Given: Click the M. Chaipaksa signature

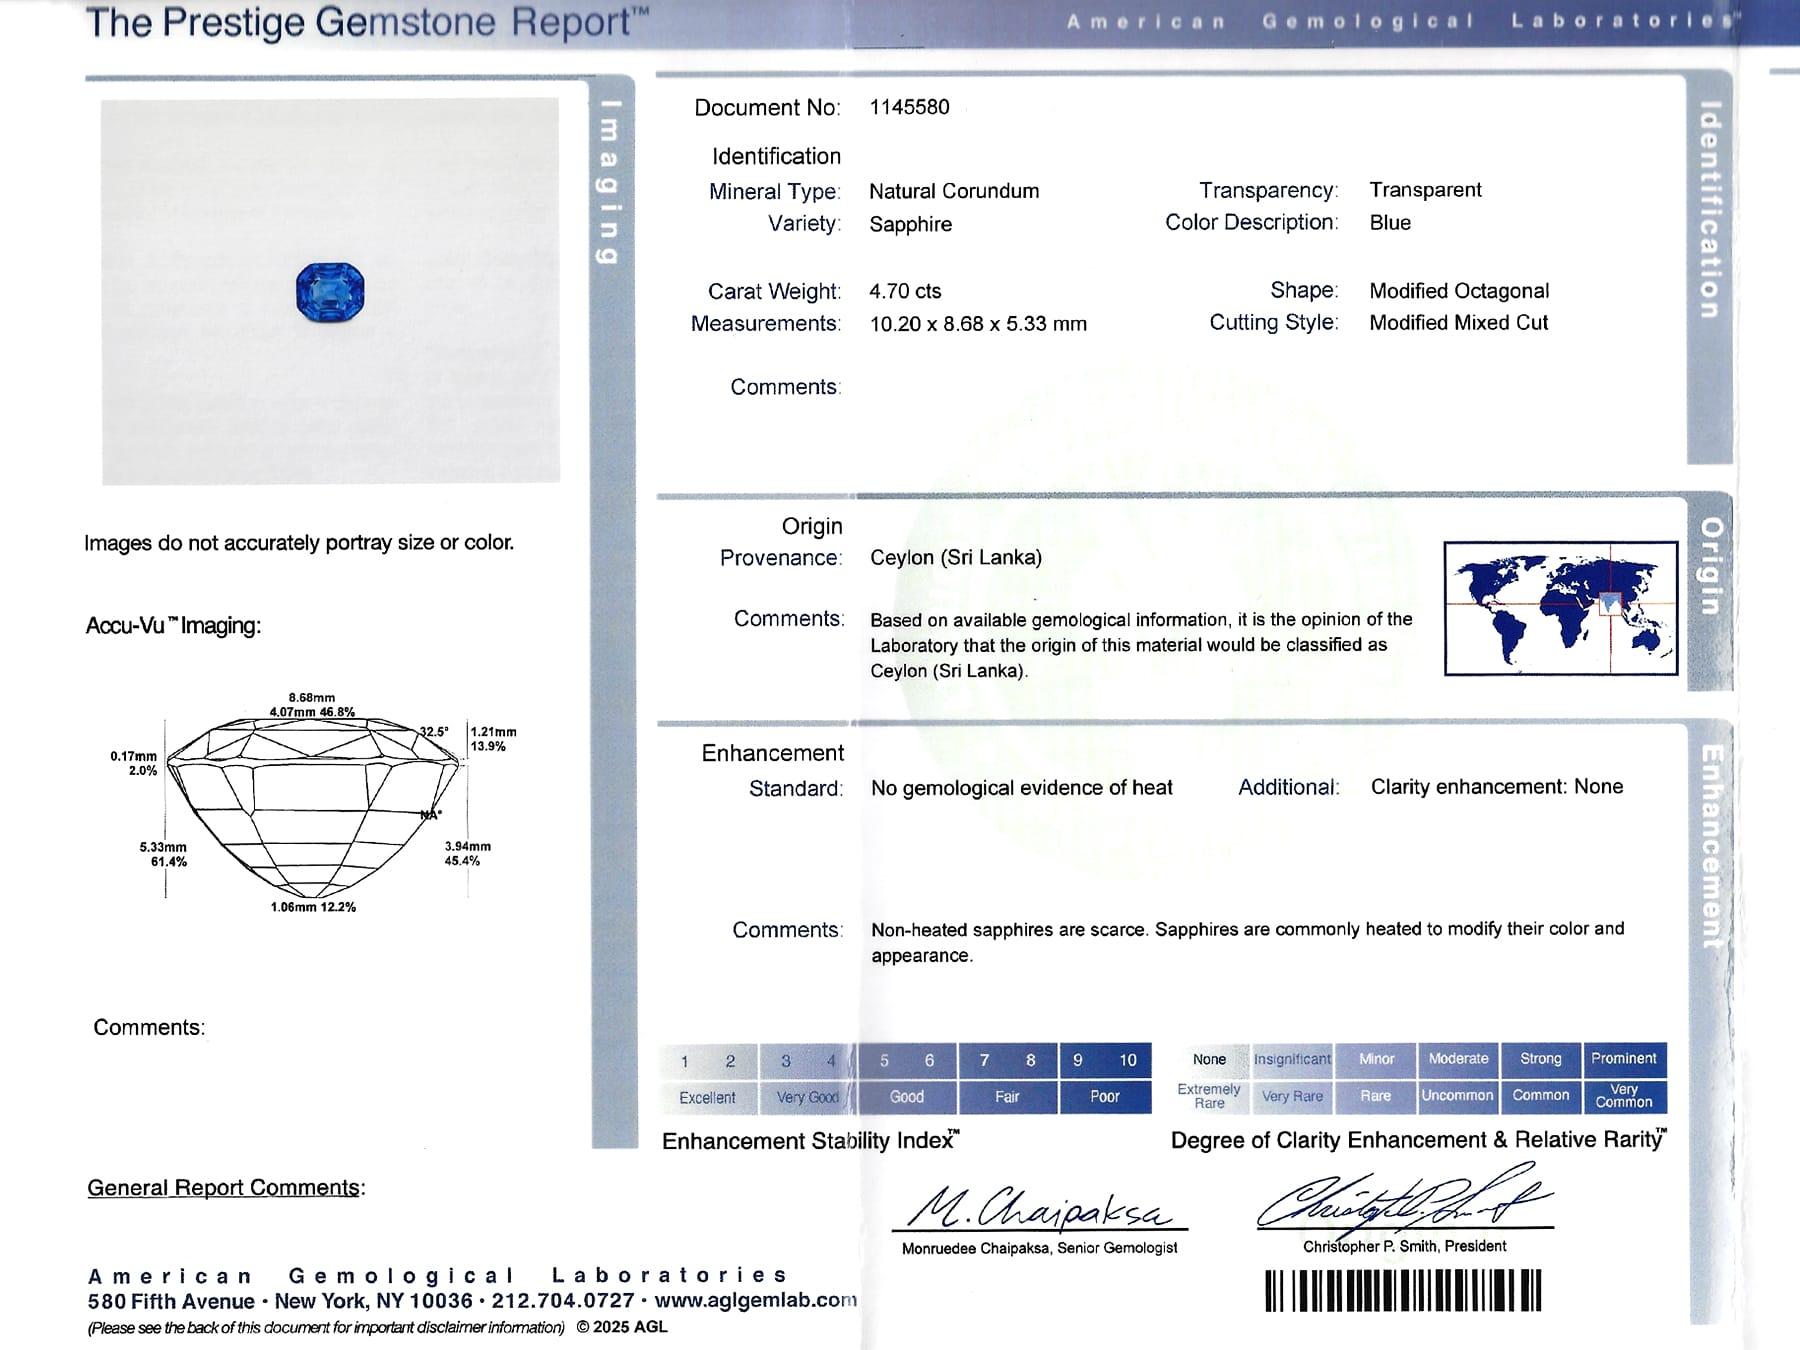Looking at the screenshot, I should click(x=1039, y=1208).
